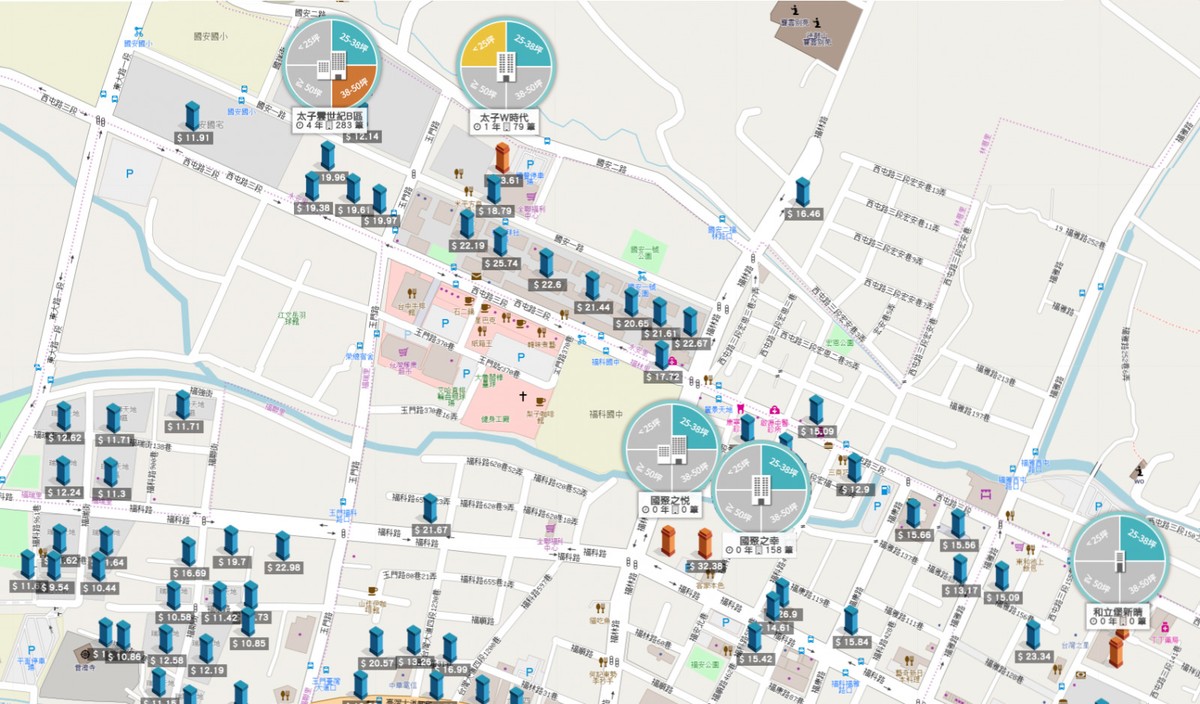This screenshot has height=704, width=1200.
Task: Open the building marker priced $22.98
Action: [x=283, y=546]
